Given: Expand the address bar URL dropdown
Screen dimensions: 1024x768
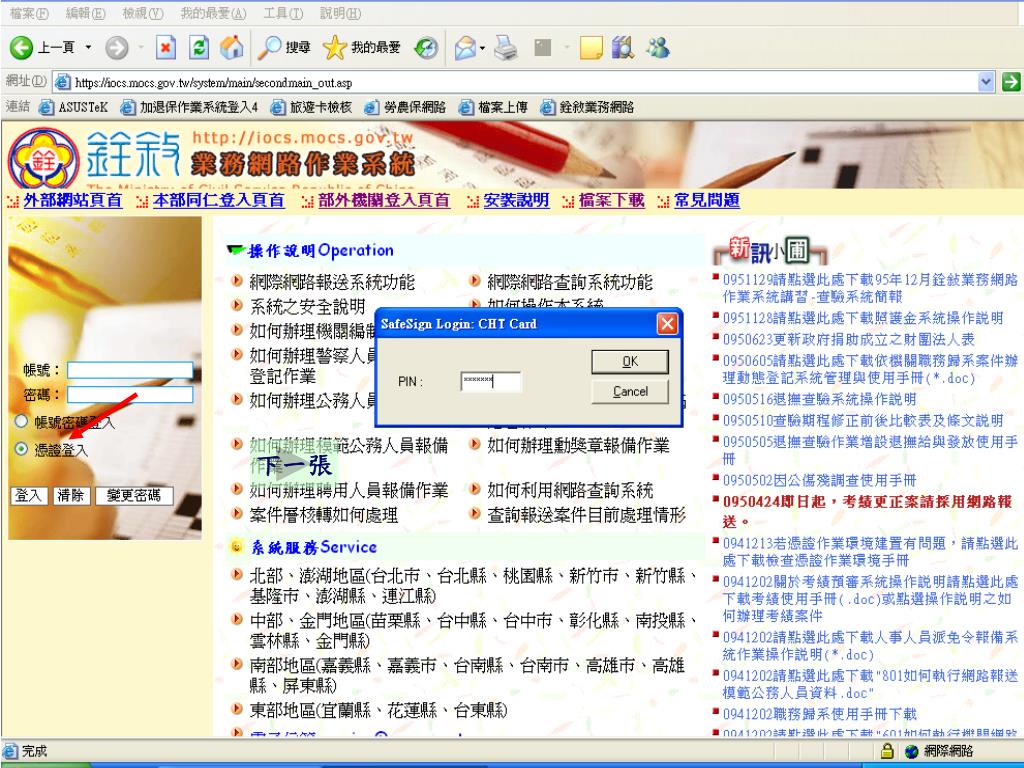Looking at the screenshot, I should click(985, 82).
